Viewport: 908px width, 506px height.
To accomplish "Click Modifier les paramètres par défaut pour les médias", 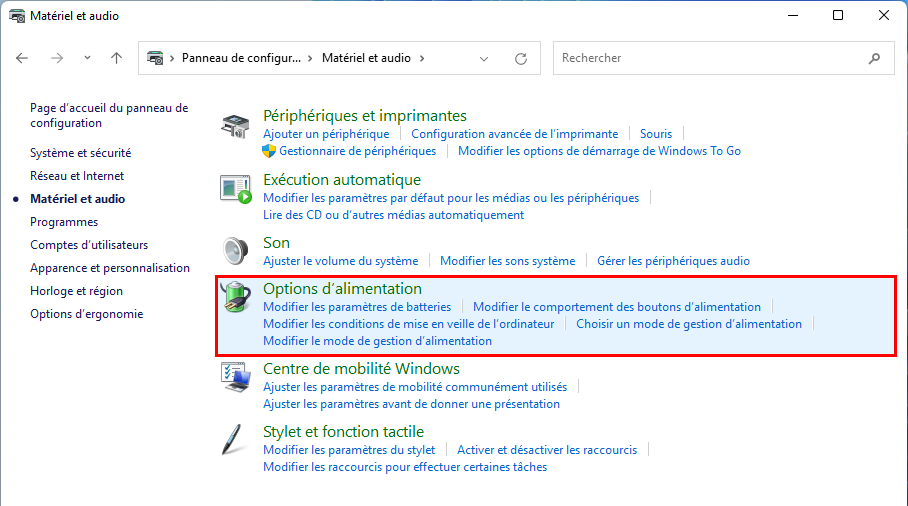I will pyautogui.click(x=451, y=198).
